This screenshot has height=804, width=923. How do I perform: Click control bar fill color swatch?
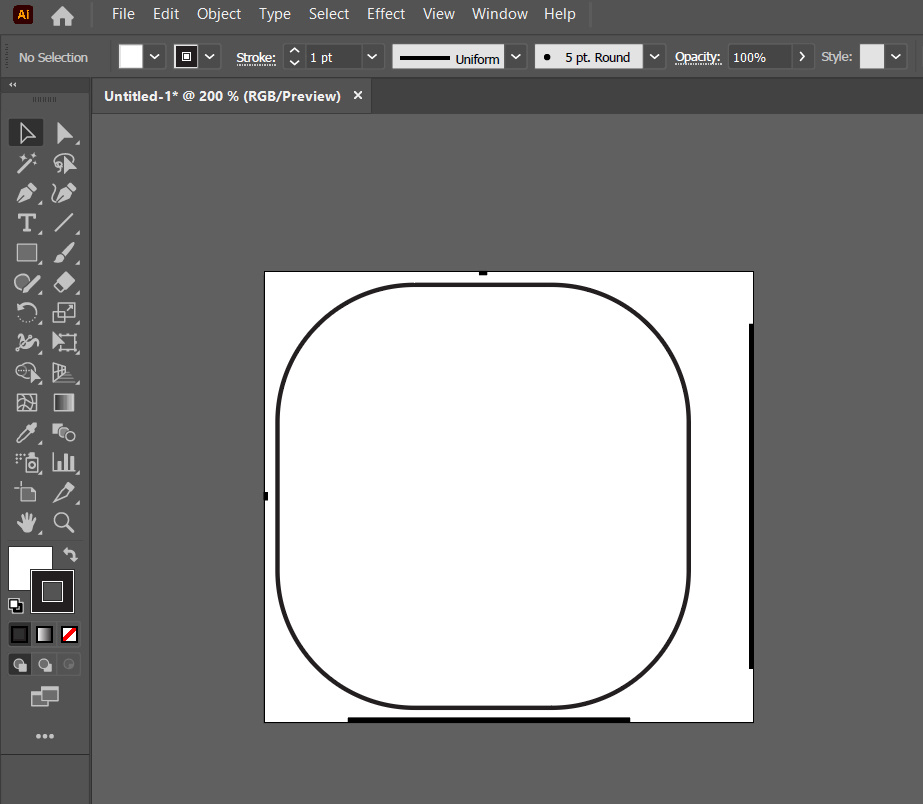tap(131, 57)
